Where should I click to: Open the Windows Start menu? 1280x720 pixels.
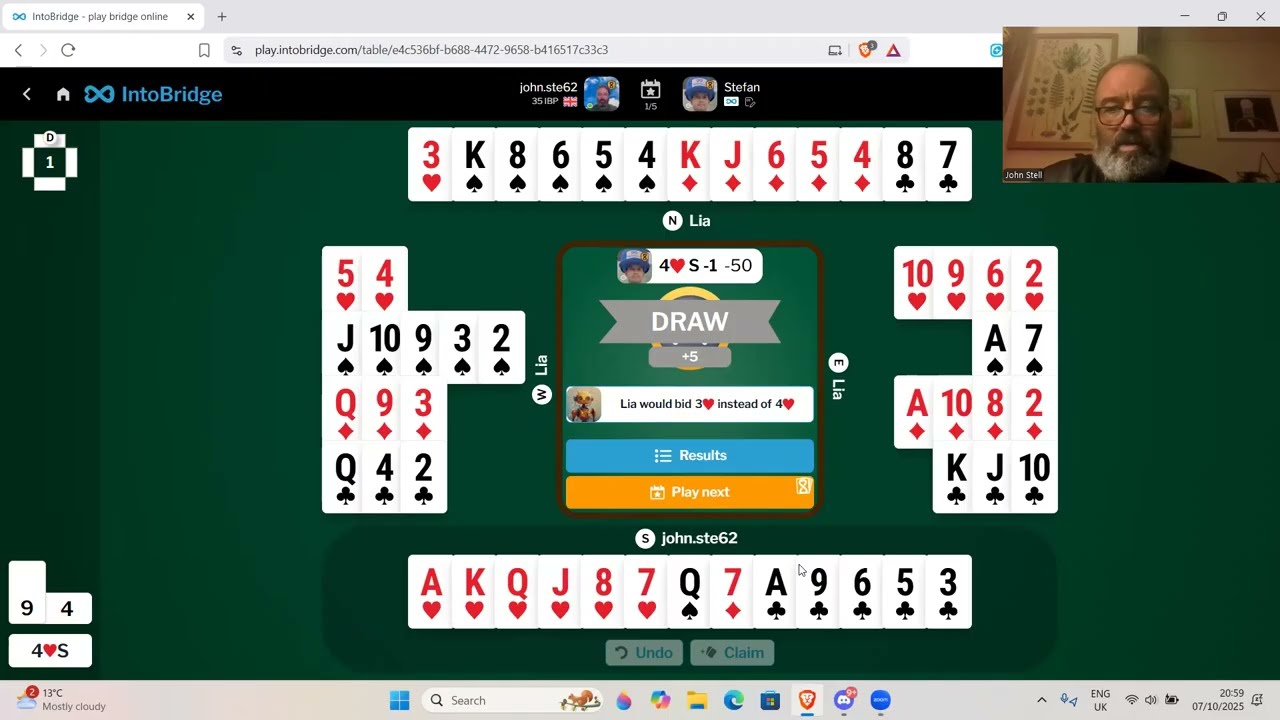pyautogui.click(x=400, y=700)
